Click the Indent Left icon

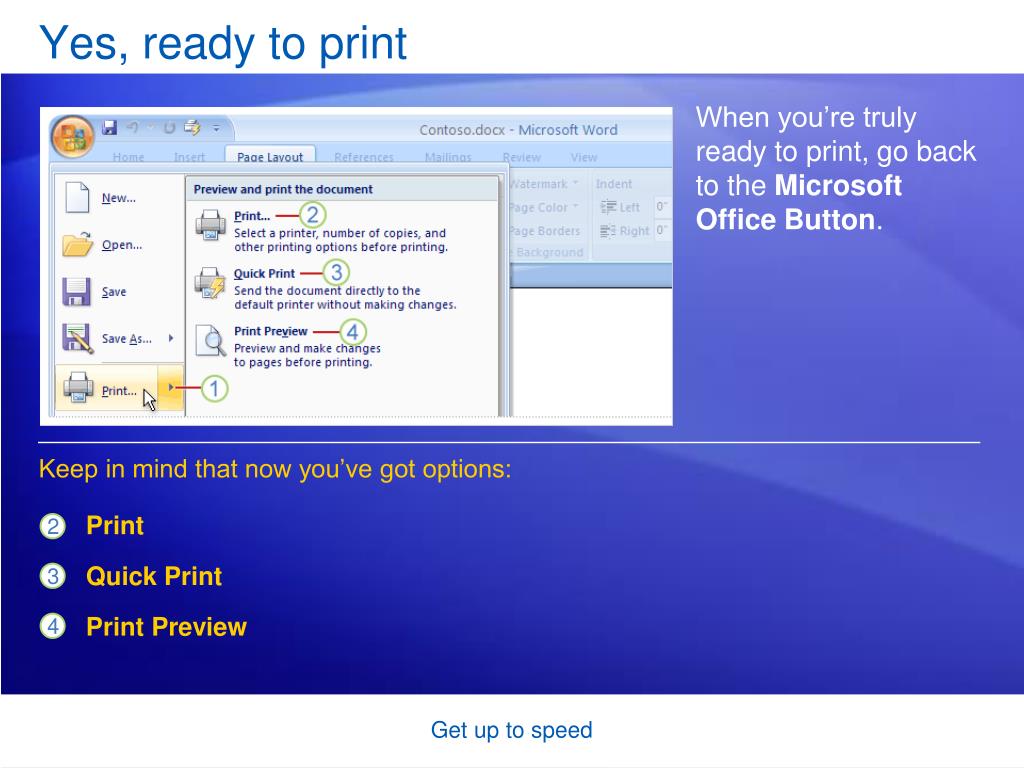608,207
